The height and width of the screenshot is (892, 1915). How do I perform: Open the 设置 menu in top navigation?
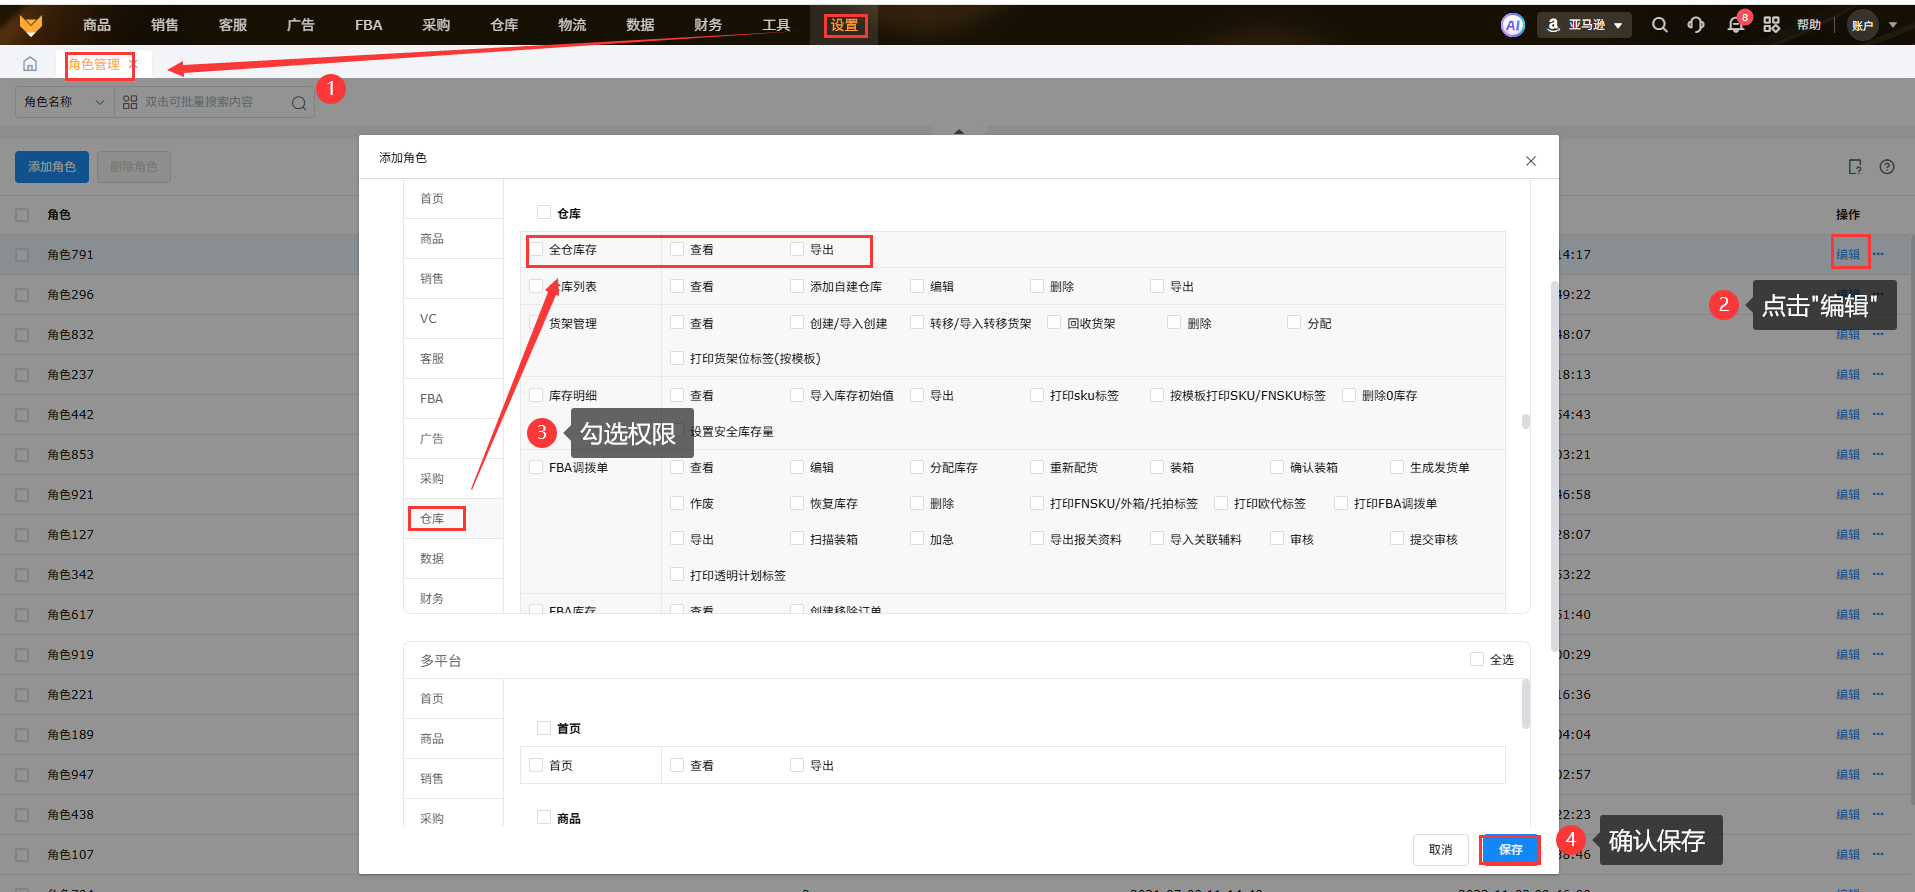pyautogui.click(x=844, y=25)
